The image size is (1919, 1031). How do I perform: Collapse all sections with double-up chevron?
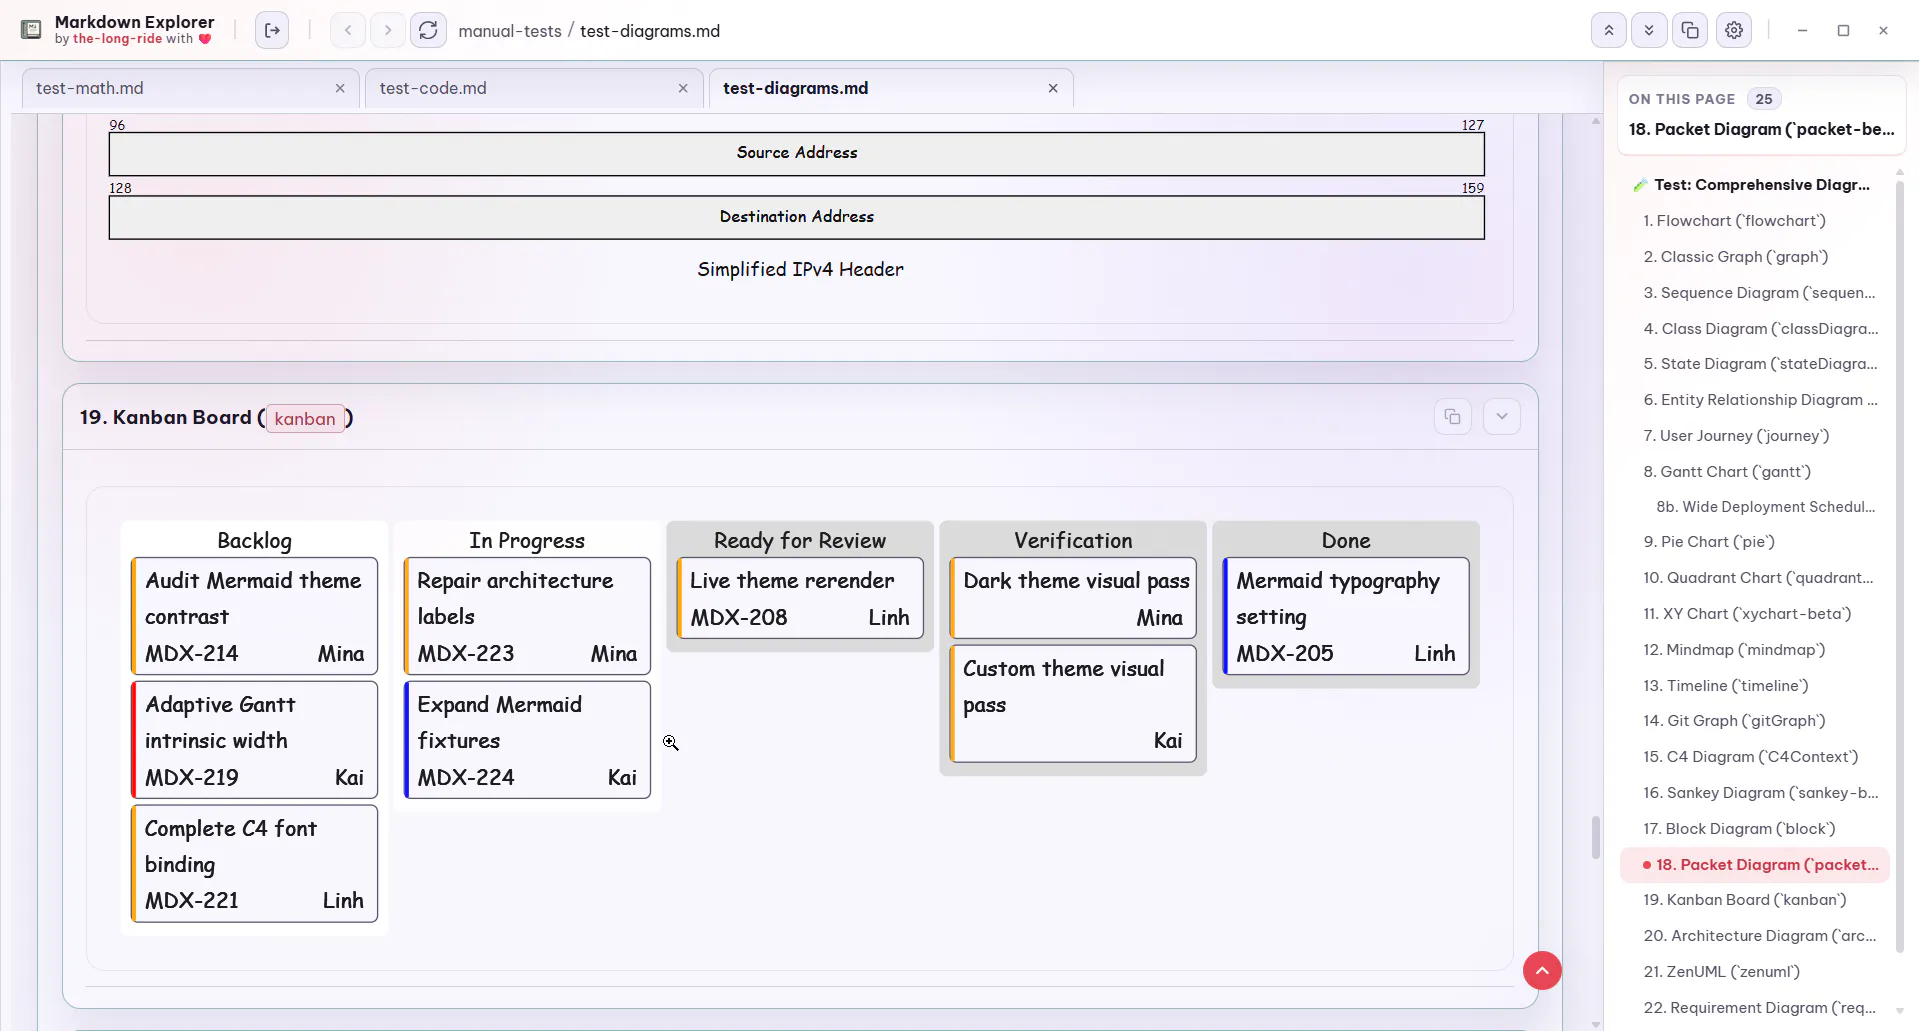(x=1609, y=30)
